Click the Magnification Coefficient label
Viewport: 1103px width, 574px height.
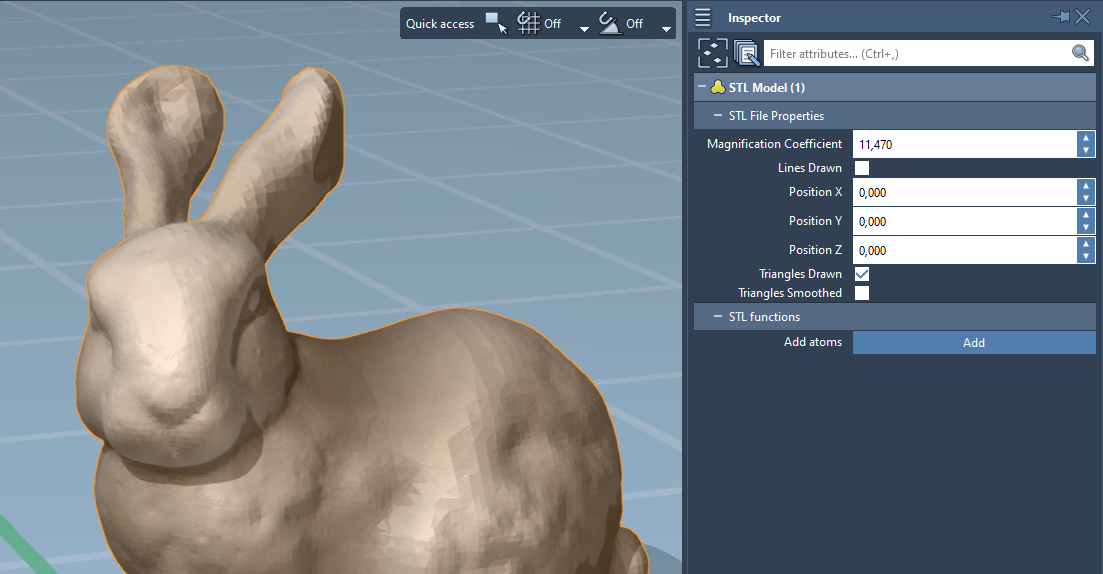click(774, 144)
